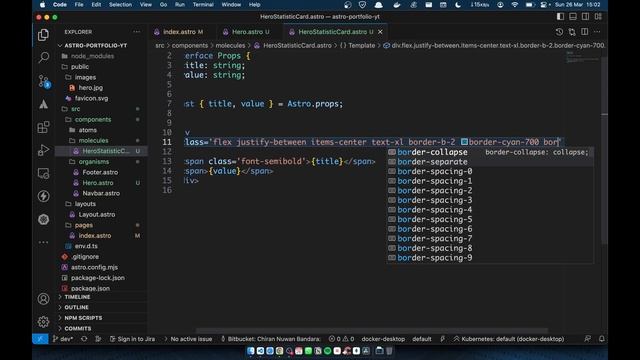Click the editor minimap
The image size is (640, 360).
click(x=582, y=57)
